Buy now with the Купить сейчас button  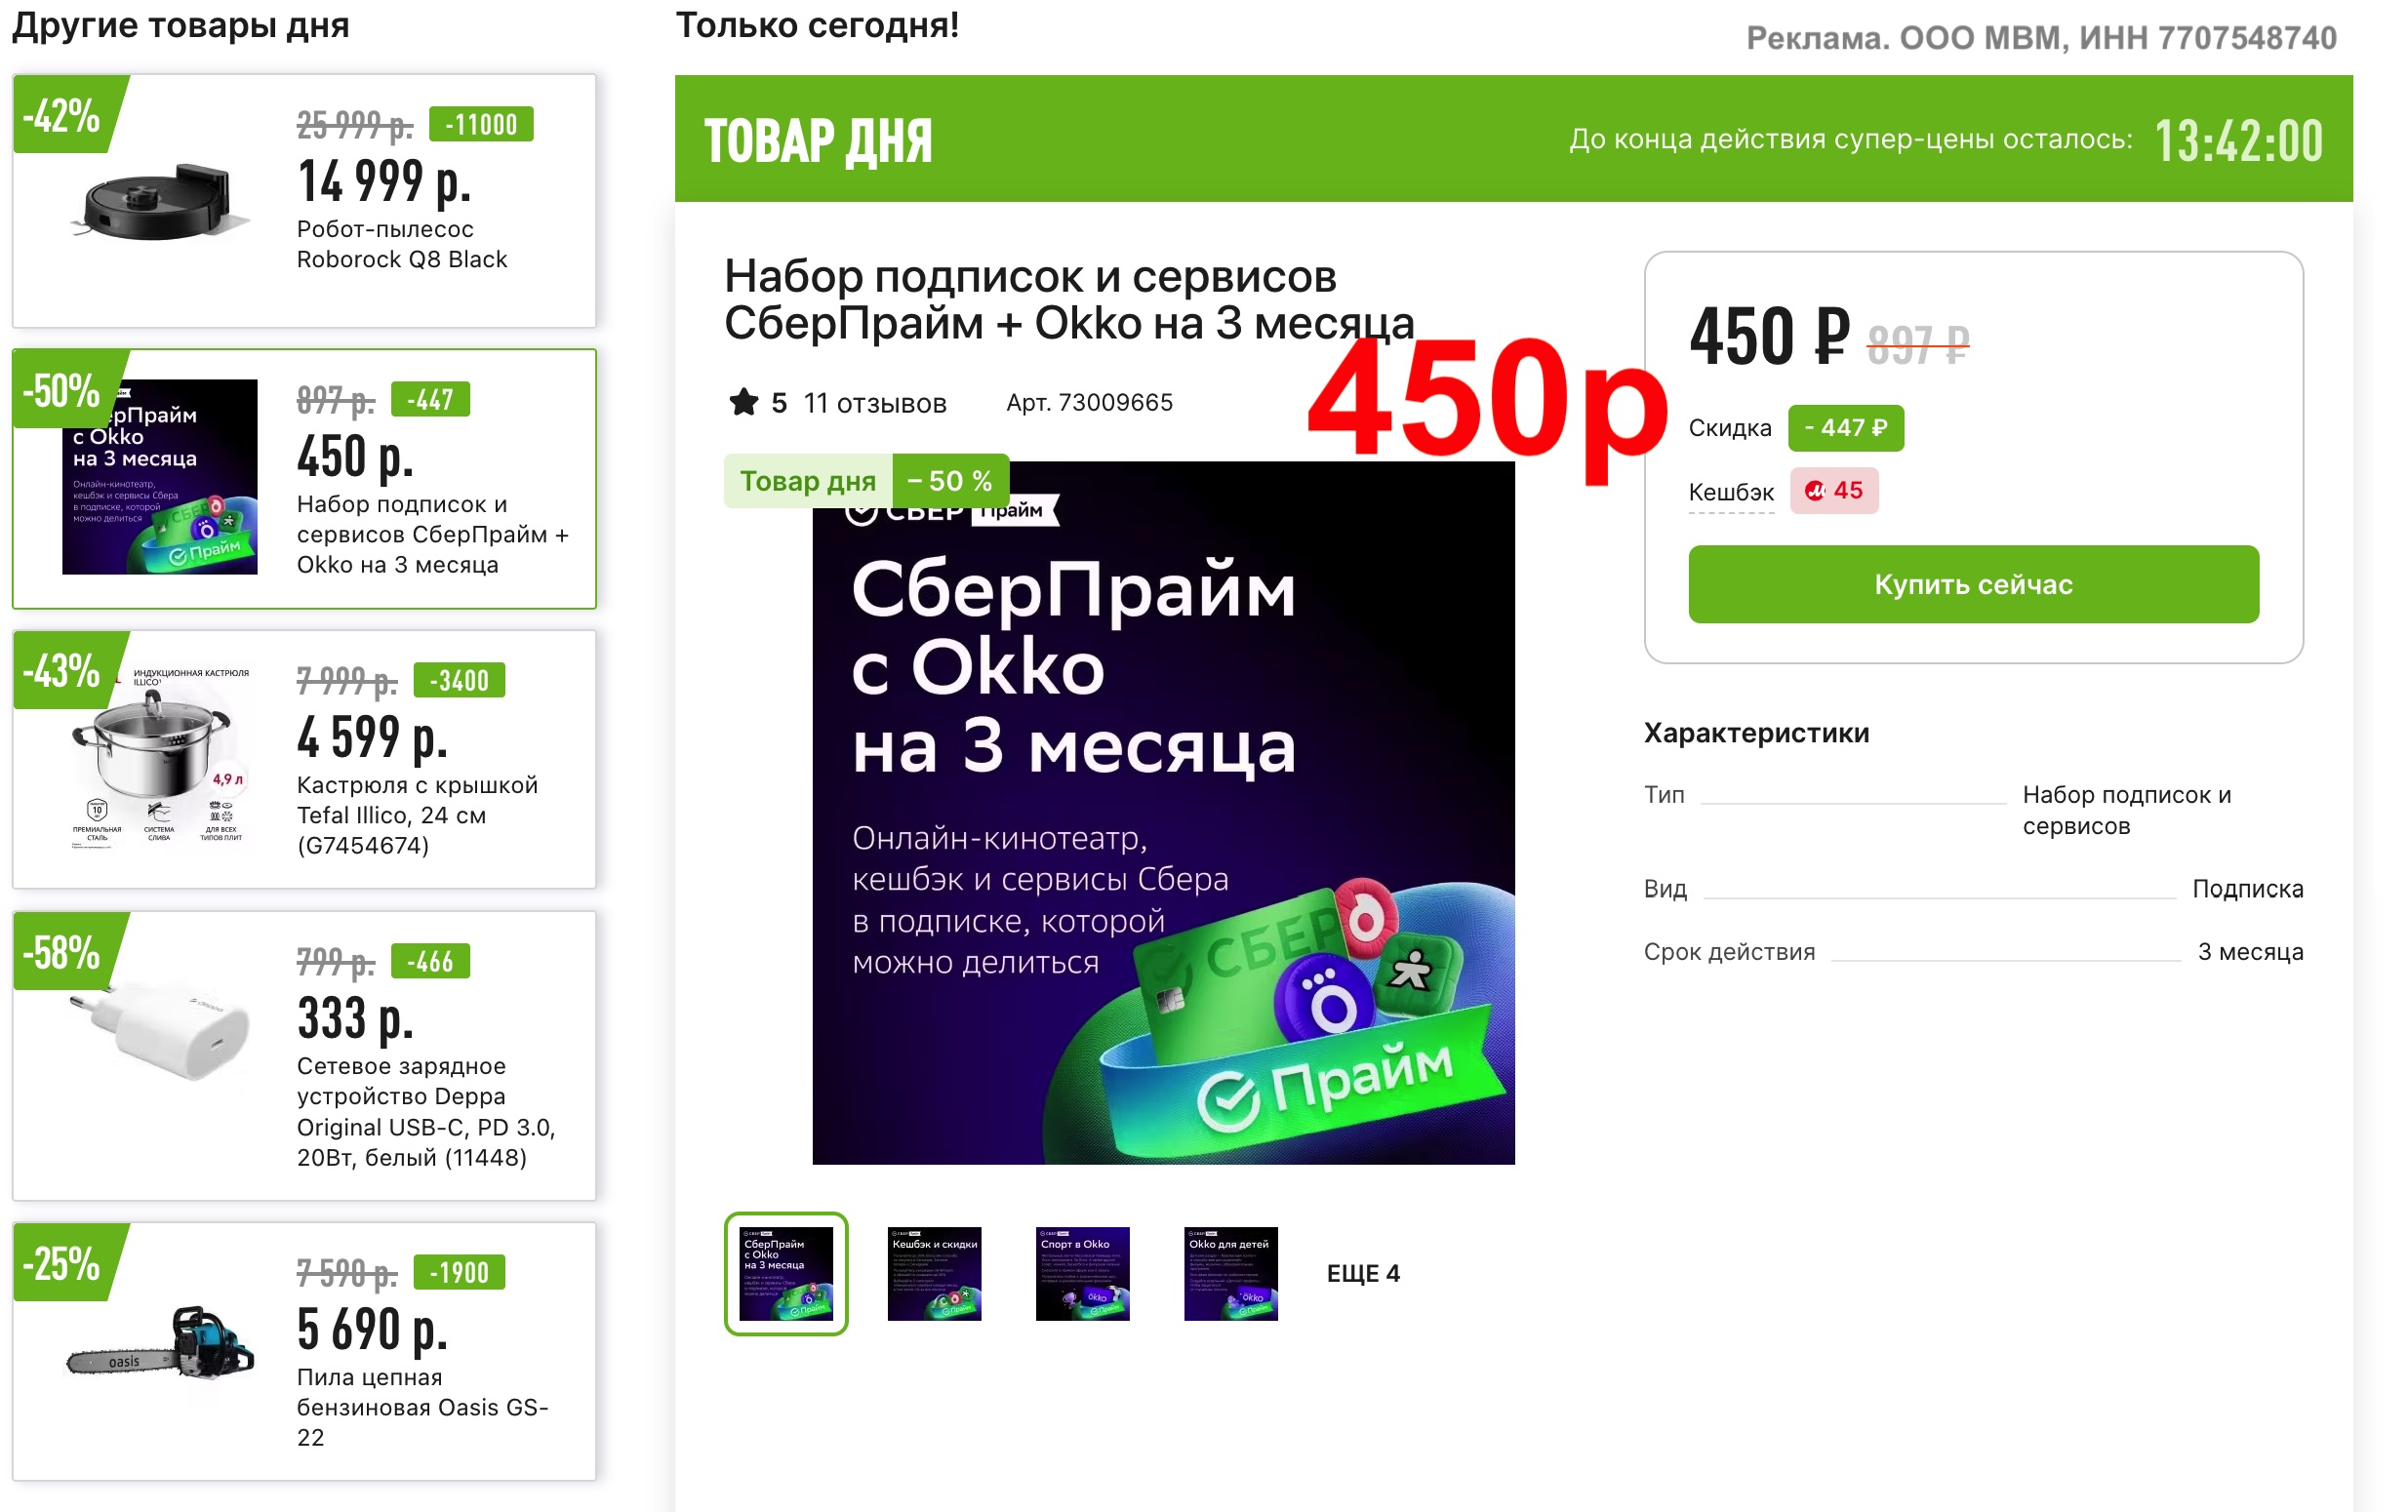[1973, 584]
